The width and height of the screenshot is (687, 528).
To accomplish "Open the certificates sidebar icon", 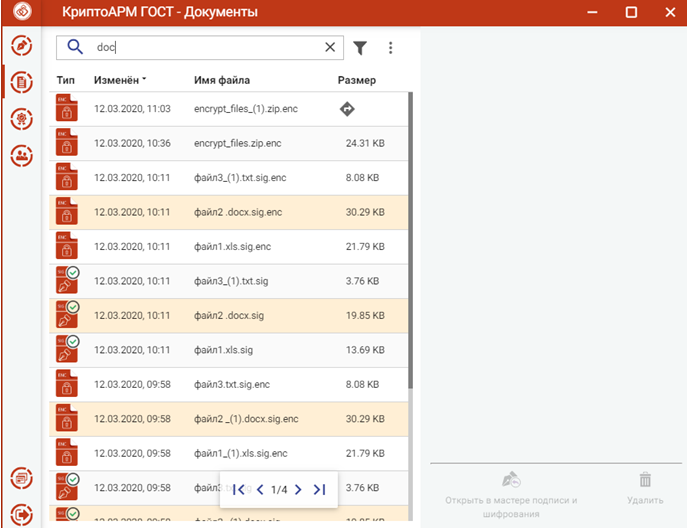I will [21, 119].
